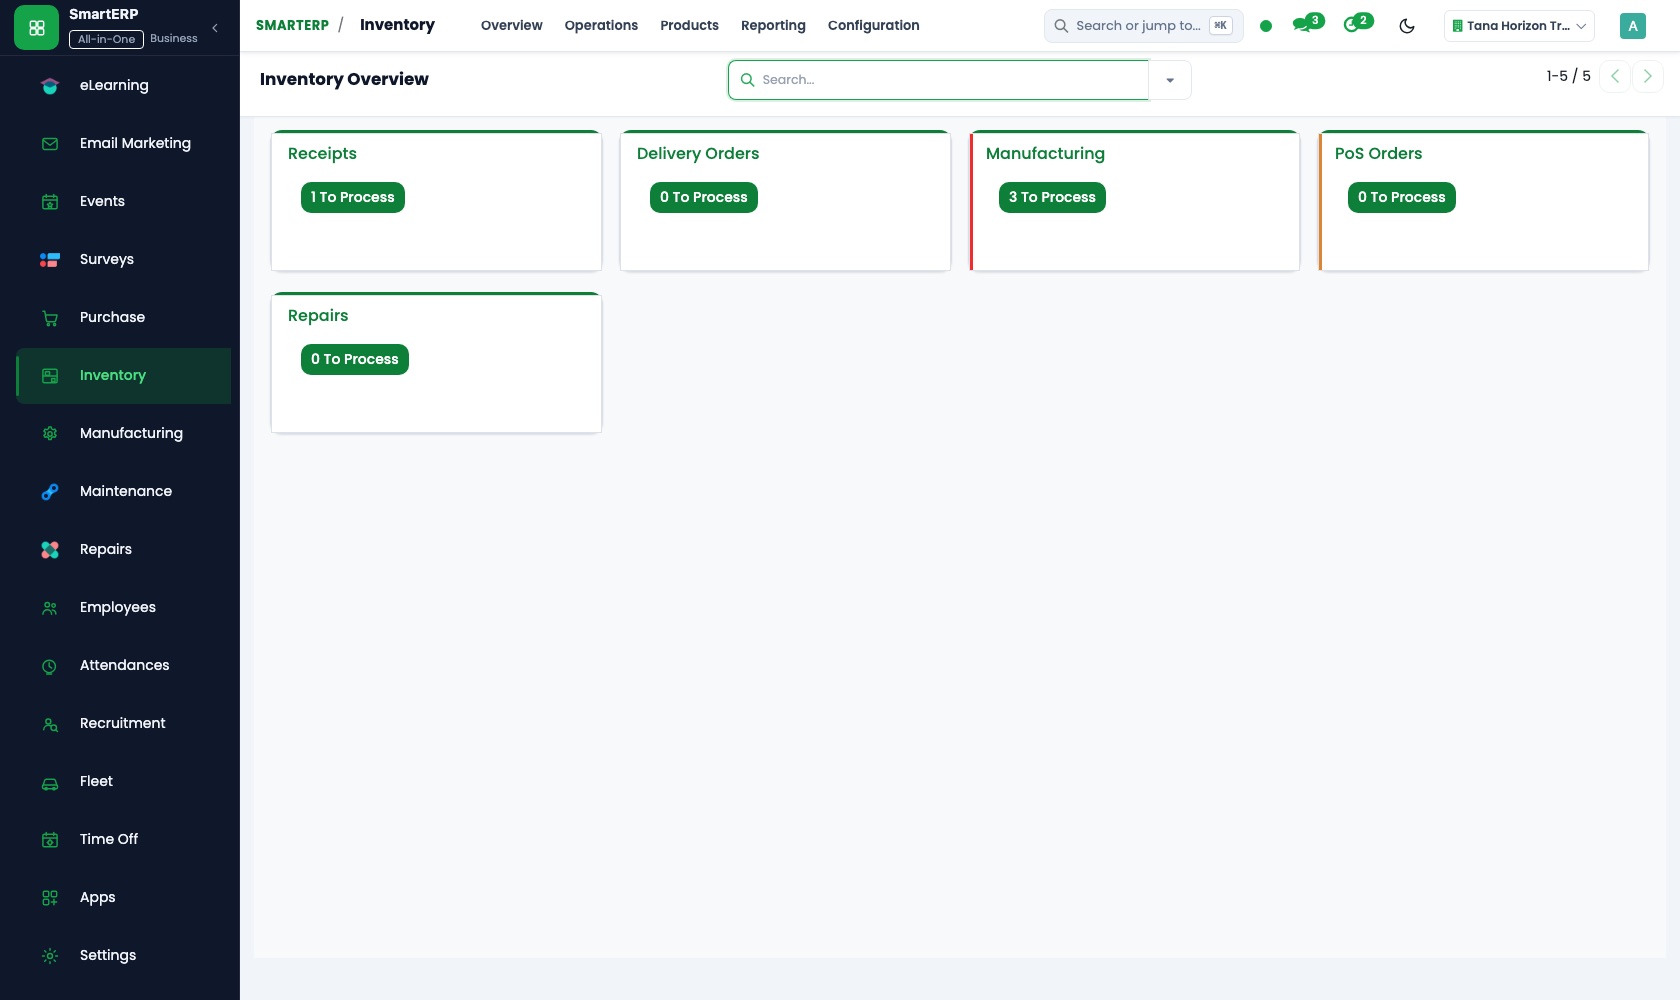Open the Receipts card title
Image resolution: width=1680 pixels, height=1000 pixels.
point(322,154)
